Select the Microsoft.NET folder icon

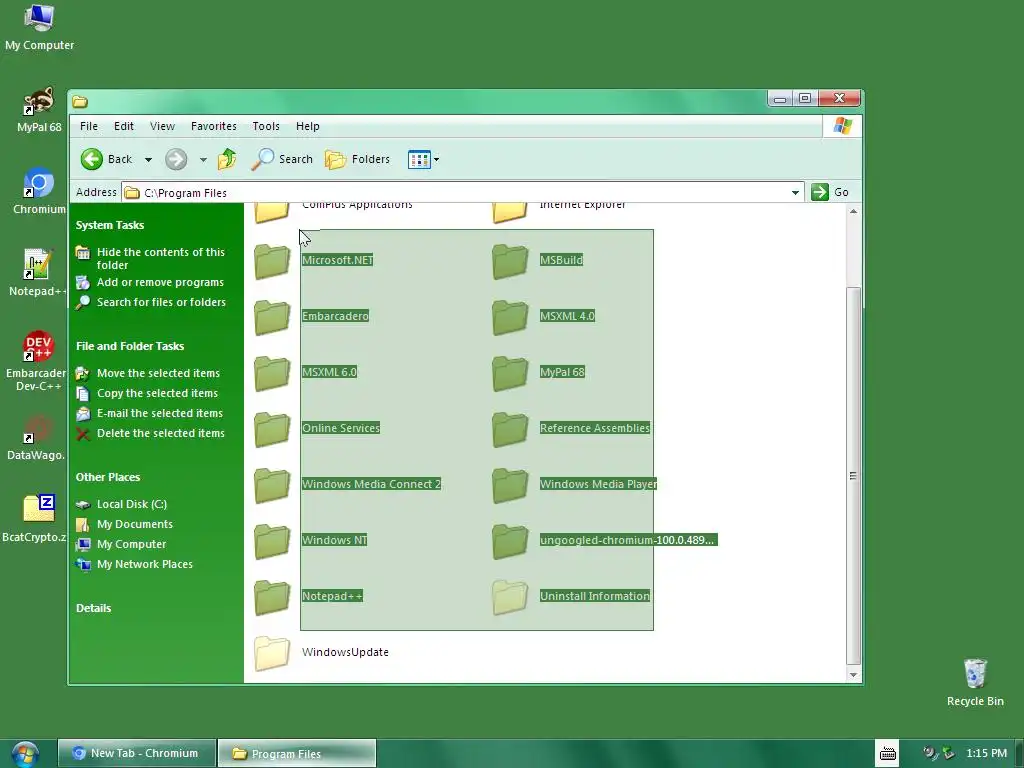[272, 261]
